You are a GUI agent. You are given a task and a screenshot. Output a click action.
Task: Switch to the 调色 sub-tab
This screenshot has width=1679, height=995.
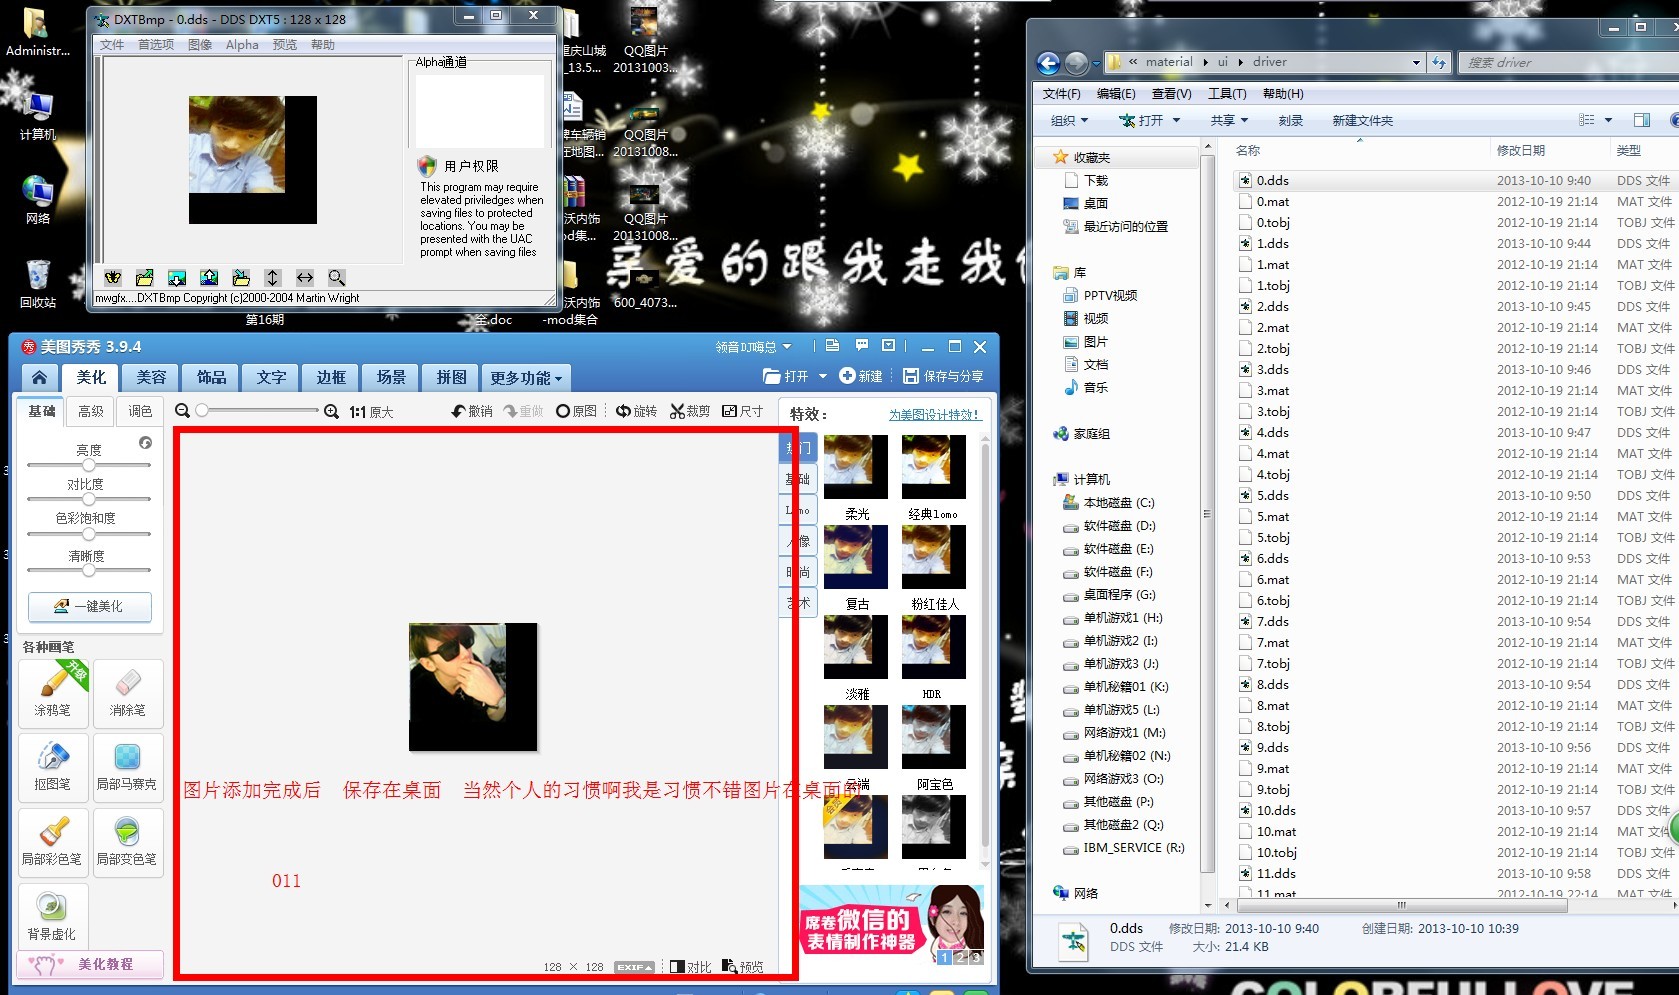[140, 411]
